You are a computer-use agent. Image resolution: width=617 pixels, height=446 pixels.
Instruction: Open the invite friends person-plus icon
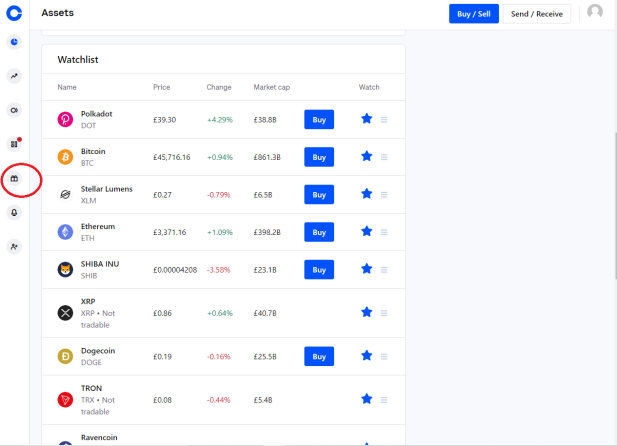pos(14,247)
